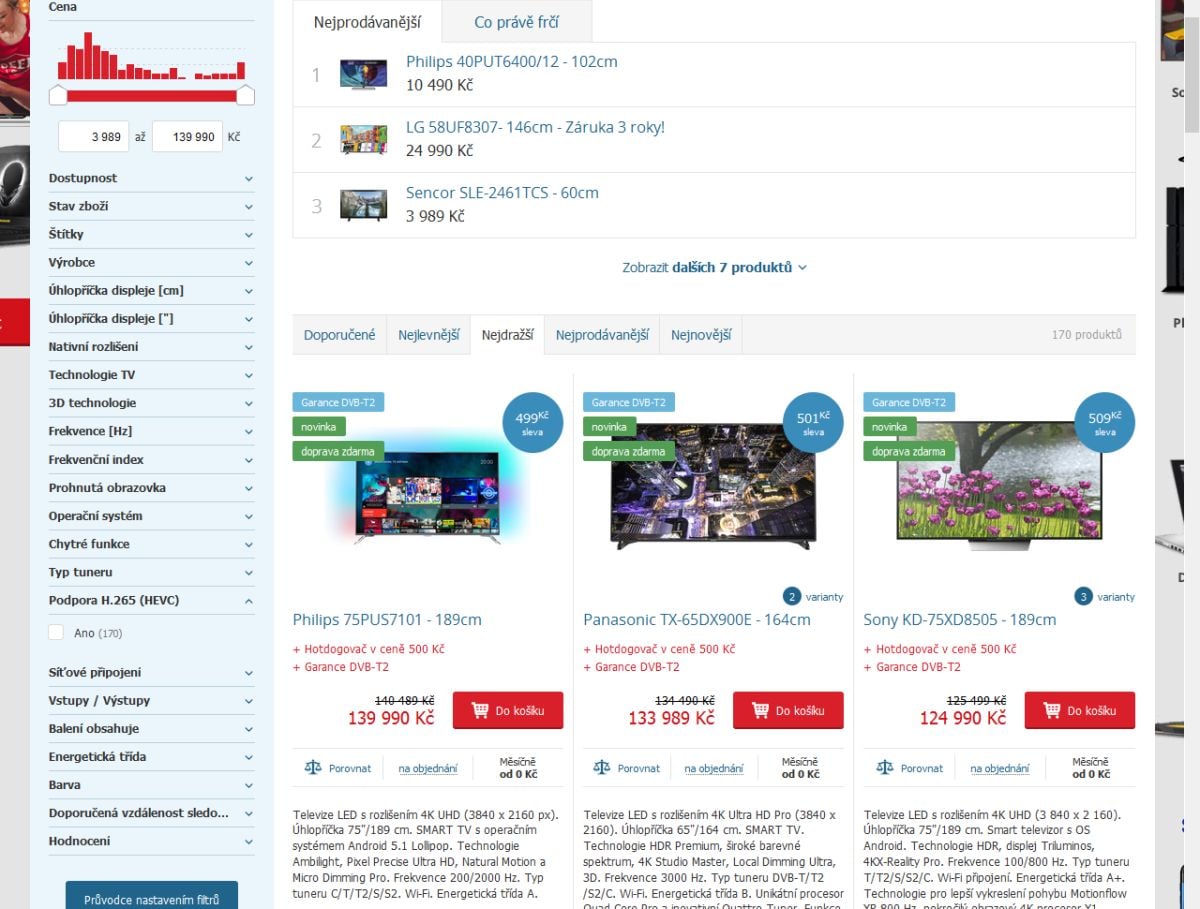Screen dimensions: 1200x909
Task: Click the red price range slider bar
Action: point(151,96)
